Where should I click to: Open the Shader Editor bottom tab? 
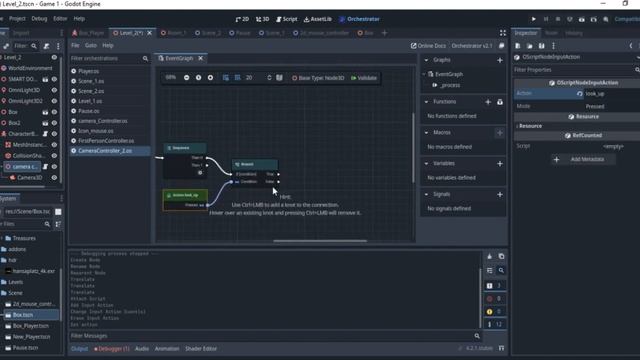click(201, 349)
